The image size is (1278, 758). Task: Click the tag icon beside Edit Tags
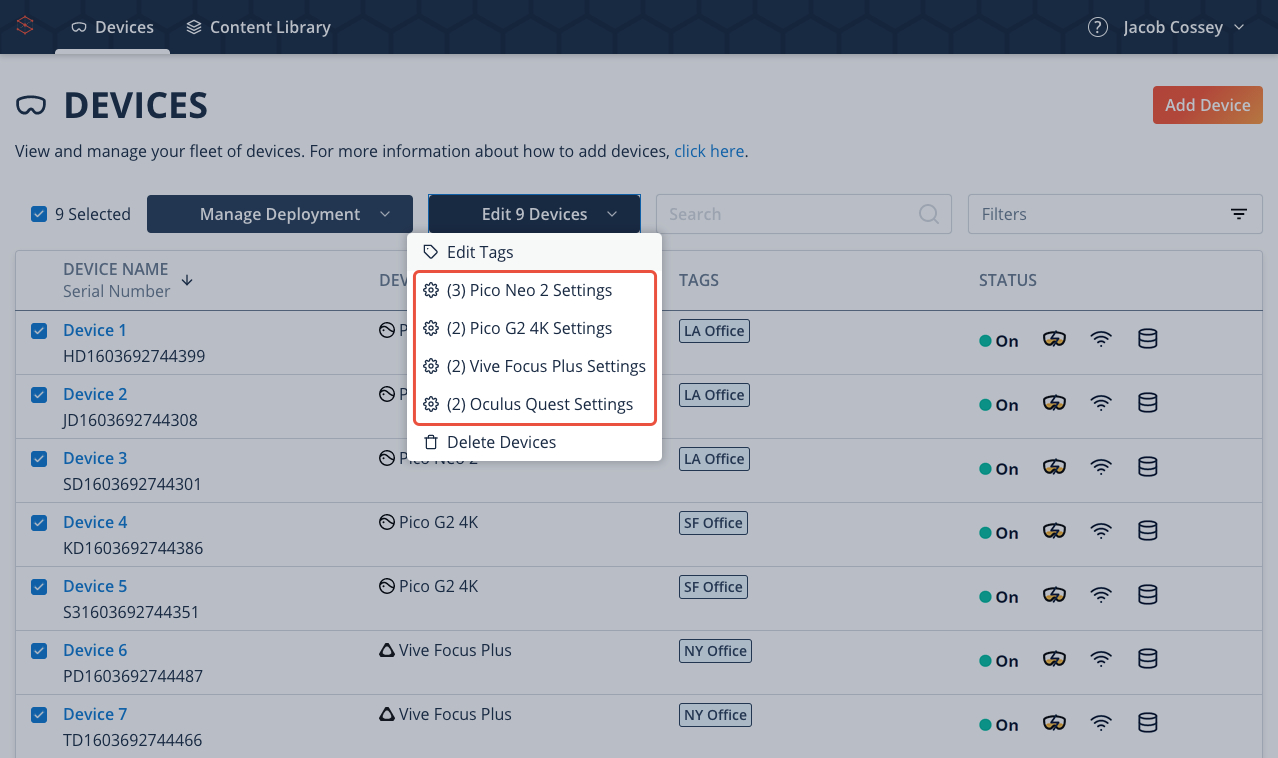pos(431,252)
